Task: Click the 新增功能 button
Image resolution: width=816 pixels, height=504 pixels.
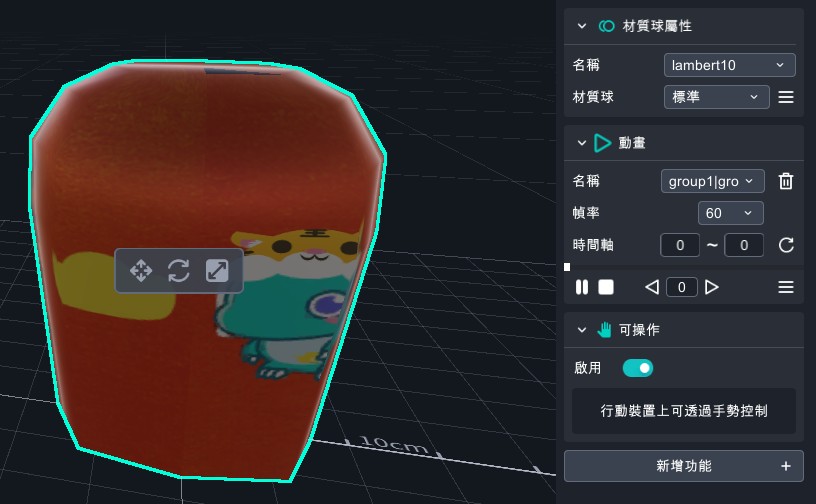Action: 684,466
